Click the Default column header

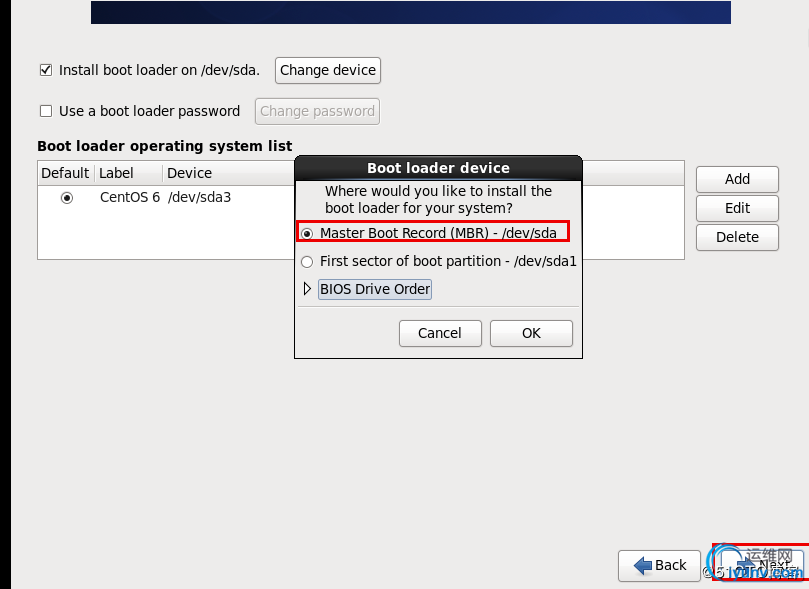coord(65,173)
